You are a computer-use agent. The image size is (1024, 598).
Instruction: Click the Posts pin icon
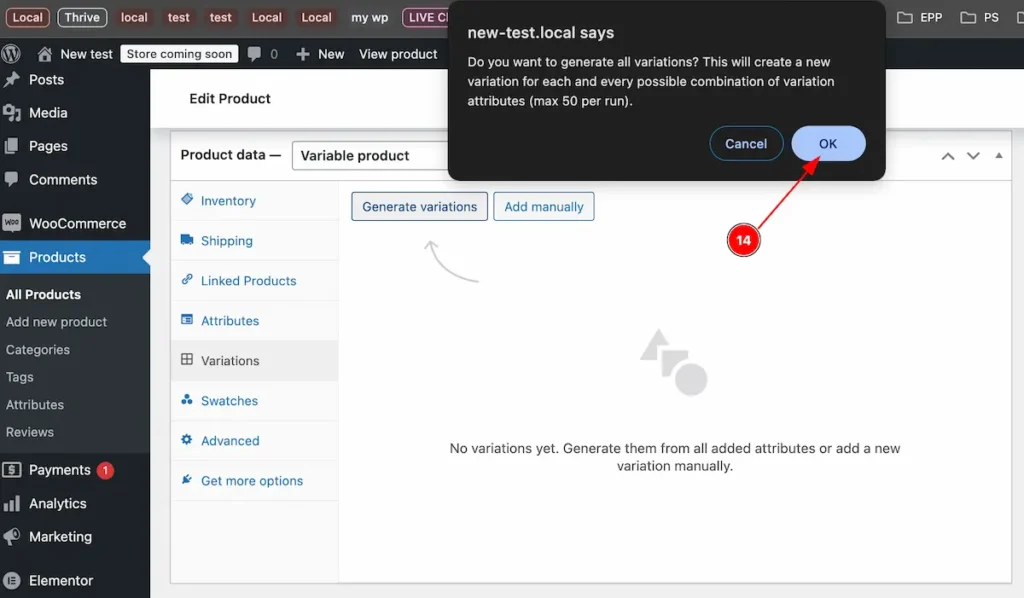(12, 80)
